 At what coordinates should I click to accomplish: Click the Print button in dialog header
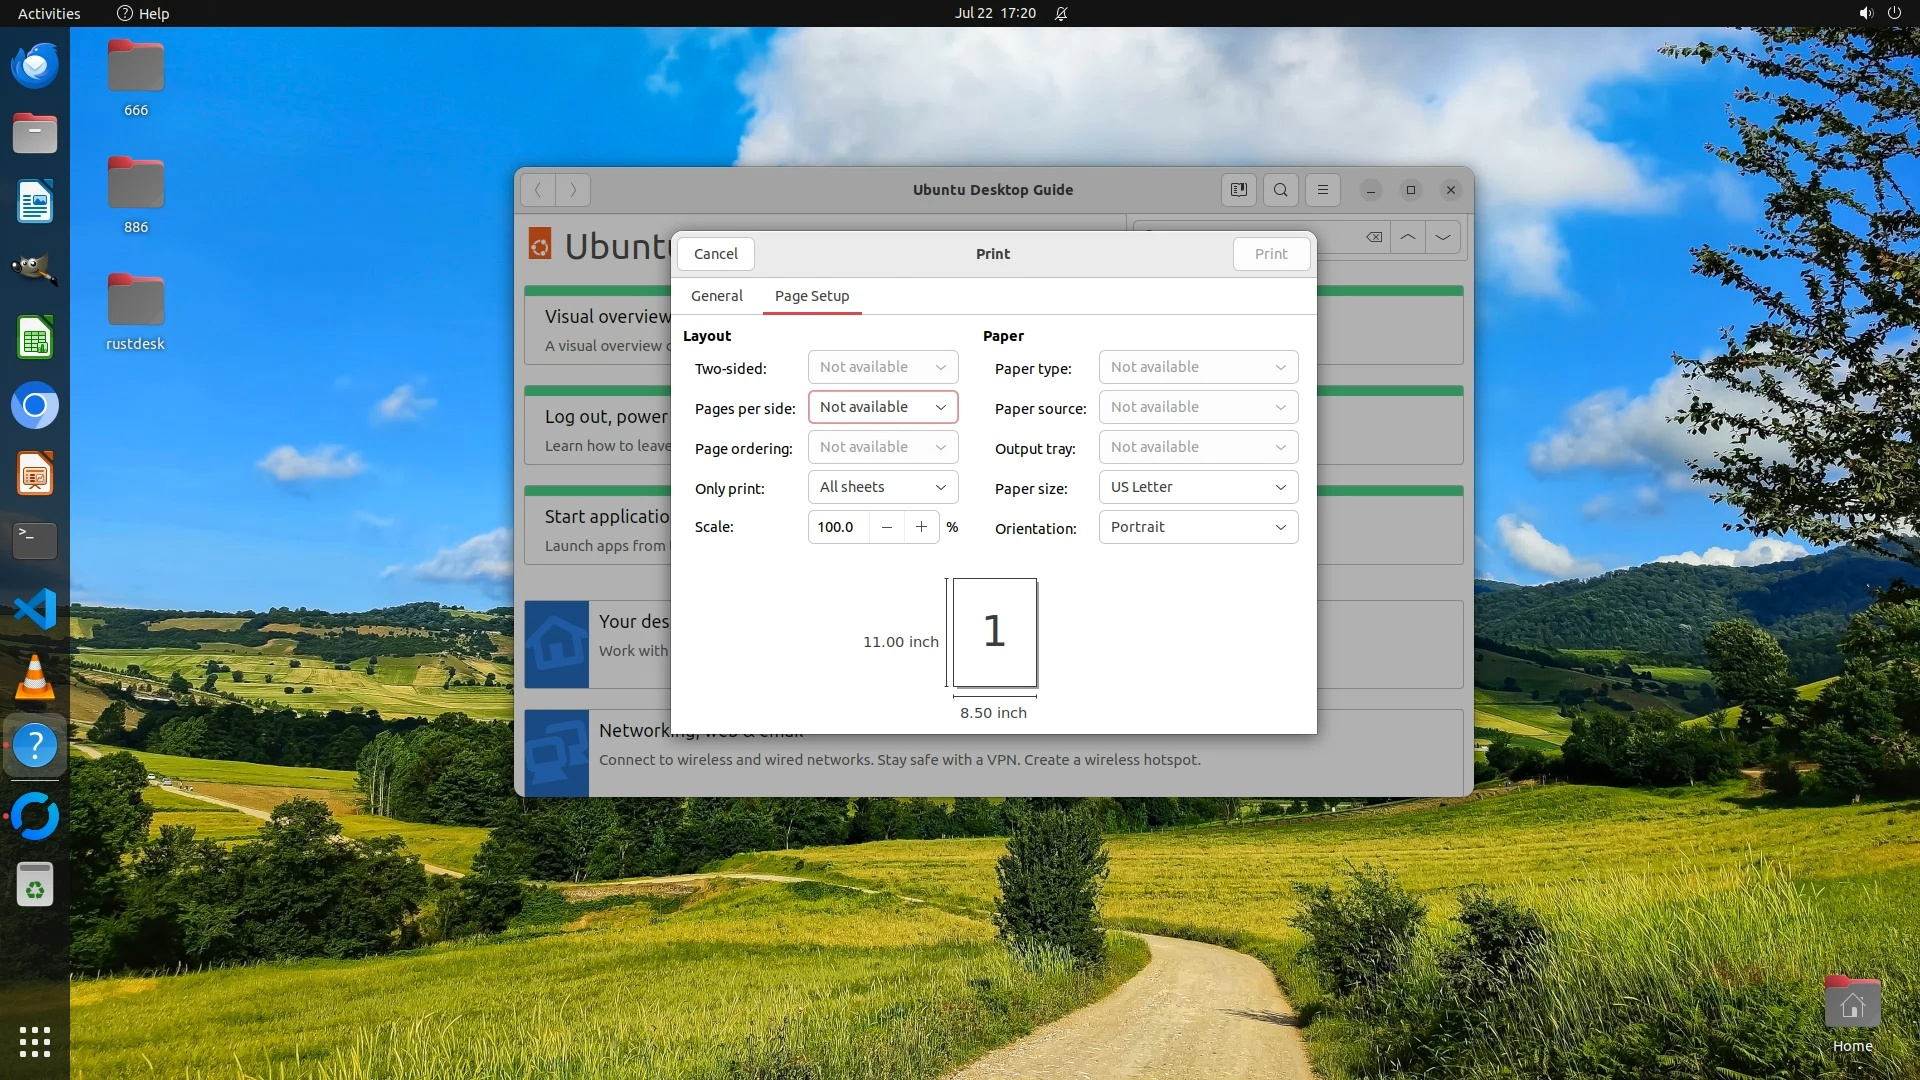pos(1270,254)
